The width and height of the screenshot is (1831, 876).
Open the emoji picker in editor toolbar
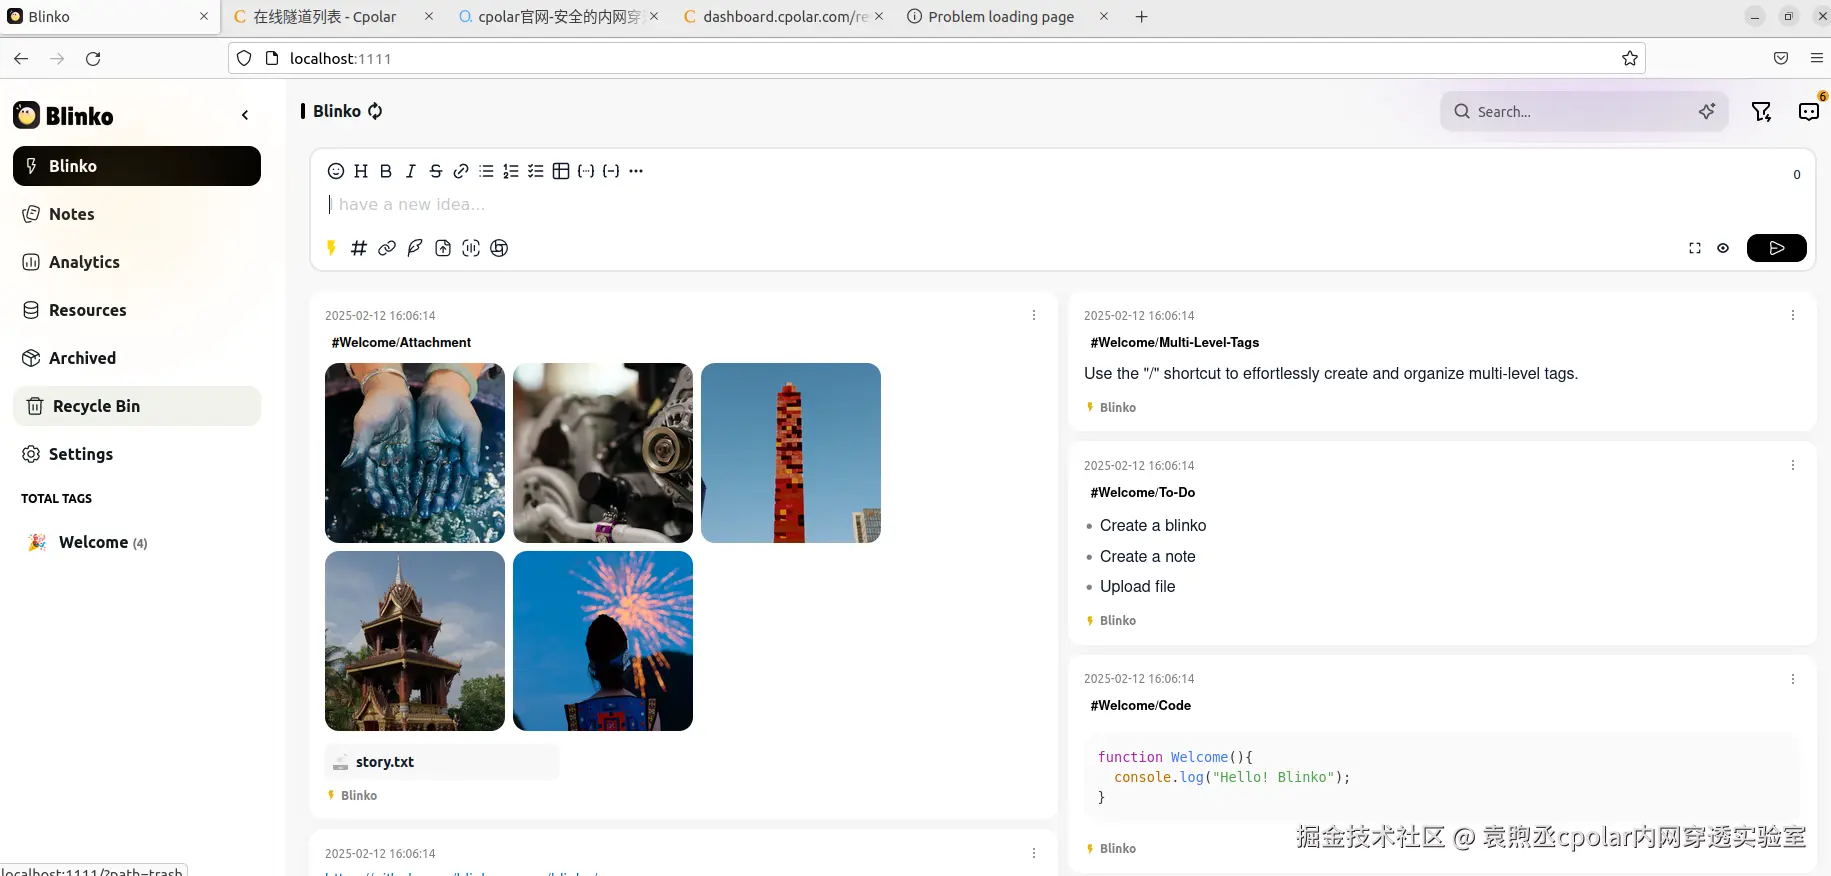point(336,171)
